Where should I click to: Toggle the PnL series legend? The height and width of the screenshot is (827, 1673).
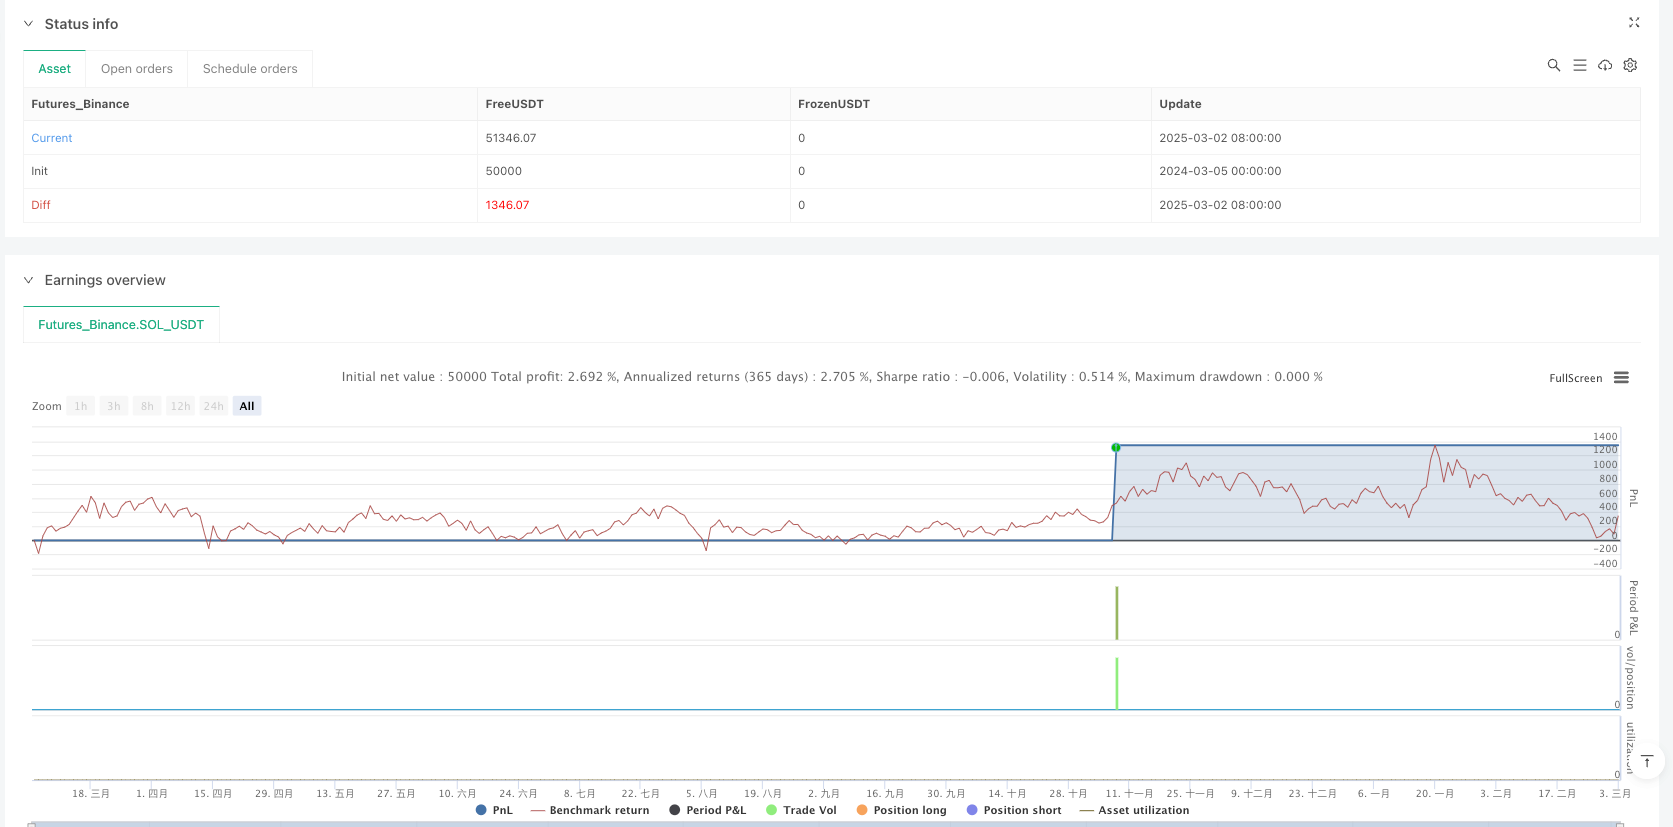[x=494, y=810]
